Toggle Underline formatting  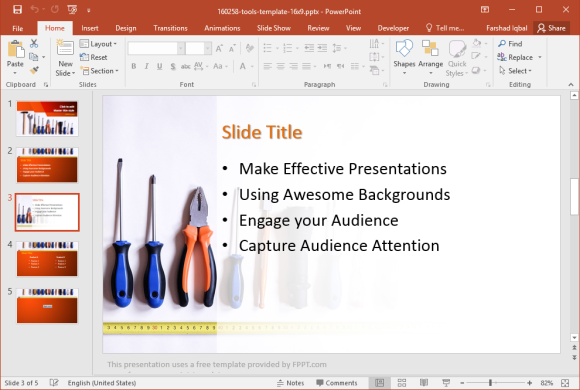159,66
